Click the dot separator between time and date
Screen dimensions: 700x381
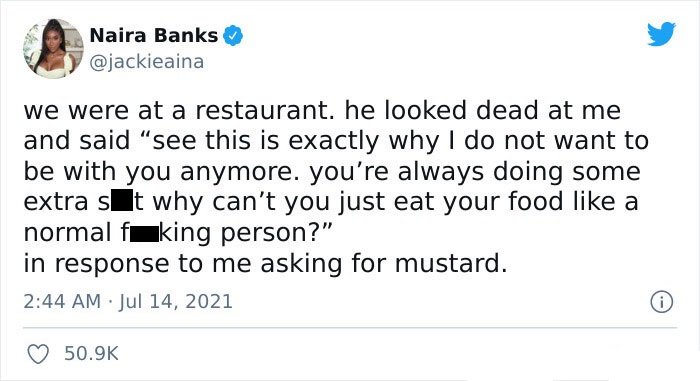[x=110, y=302]
